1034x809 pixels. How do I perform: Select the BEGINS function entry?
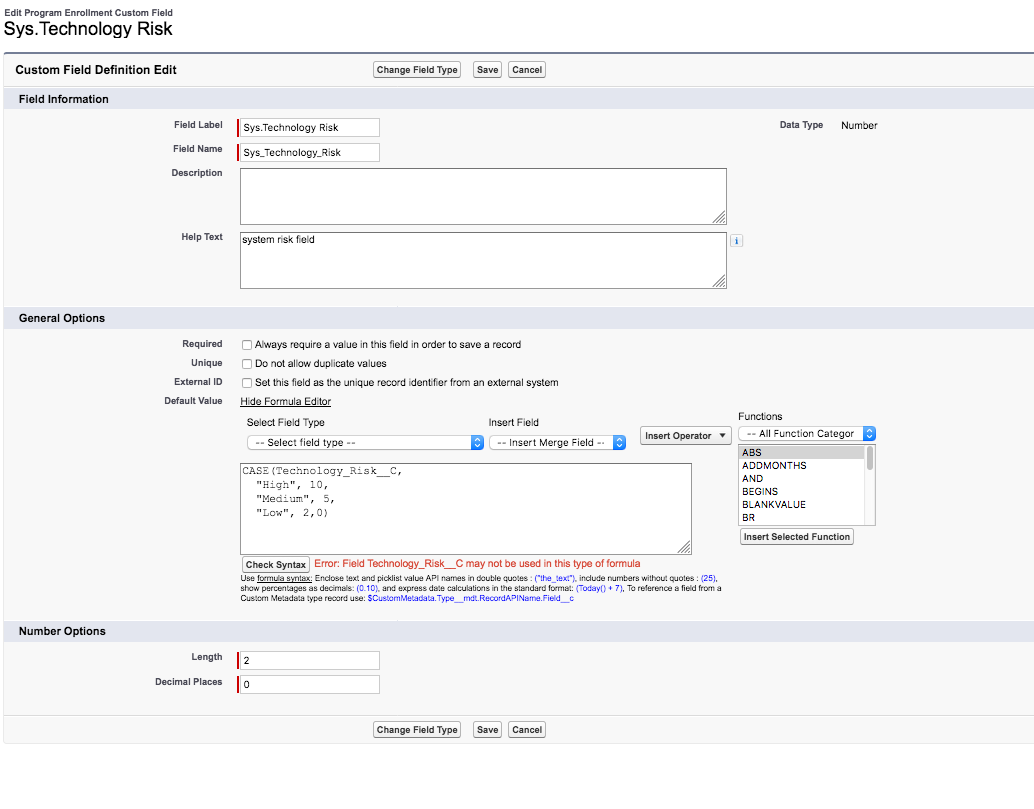coord(760,492)
